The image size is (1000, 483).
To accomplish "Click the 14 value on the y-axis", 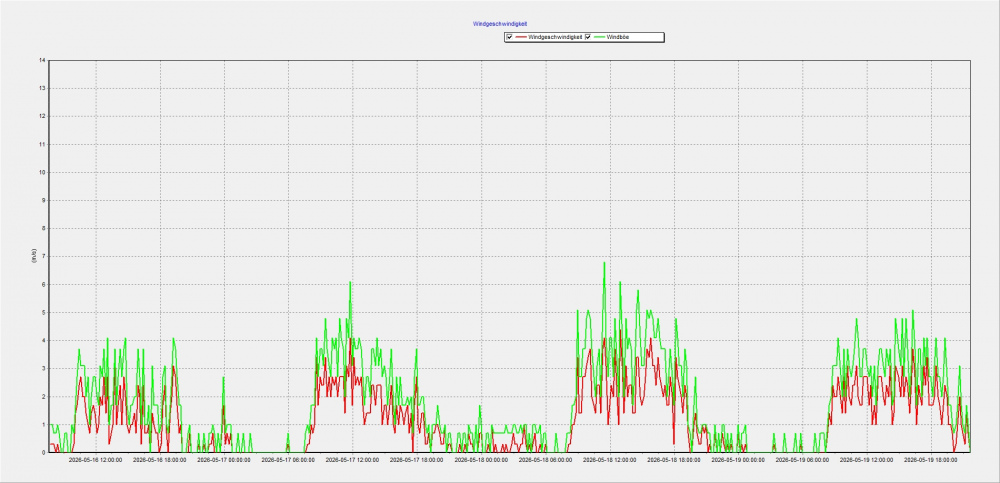I will pos(42,61).
